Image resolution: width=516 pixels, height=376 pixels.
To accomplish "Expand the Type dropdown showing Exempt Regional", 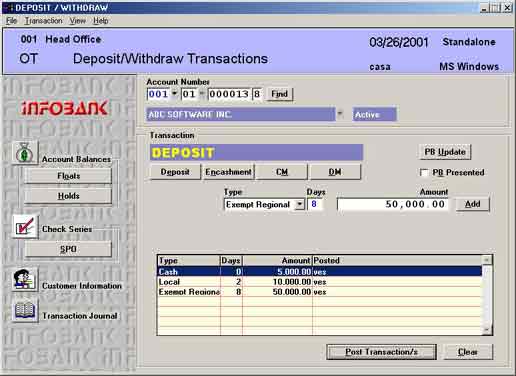I will point(300,204).
